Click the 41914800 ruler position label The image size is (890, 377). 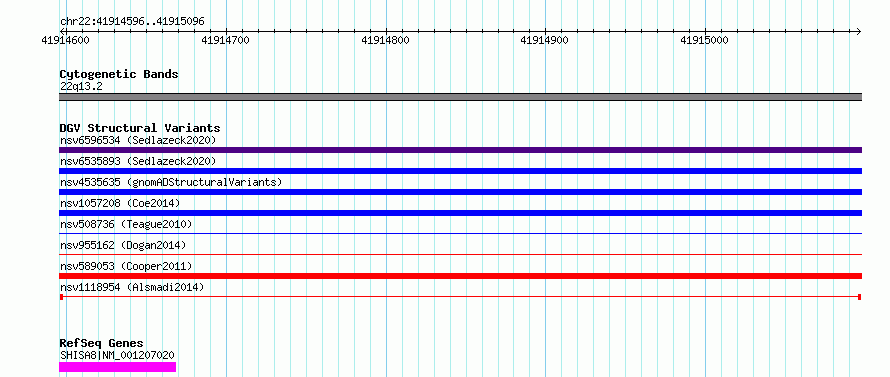385,40
